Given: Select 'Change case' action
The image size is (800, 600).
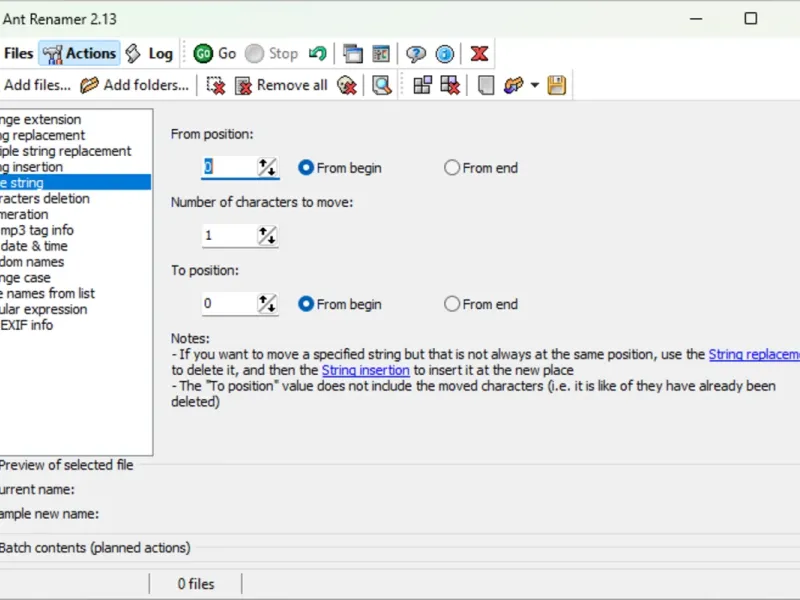Looking at the screenshot, I should [75, 278].
